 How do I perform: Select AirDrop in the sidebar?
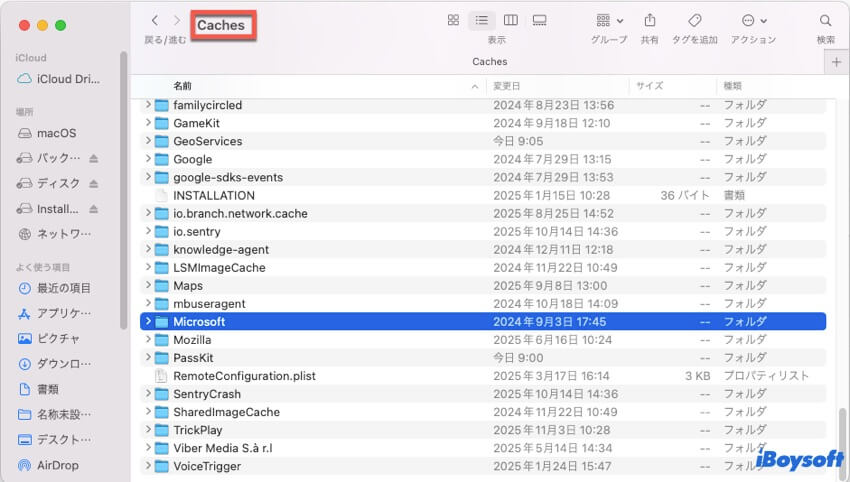[x=57, y=465]
